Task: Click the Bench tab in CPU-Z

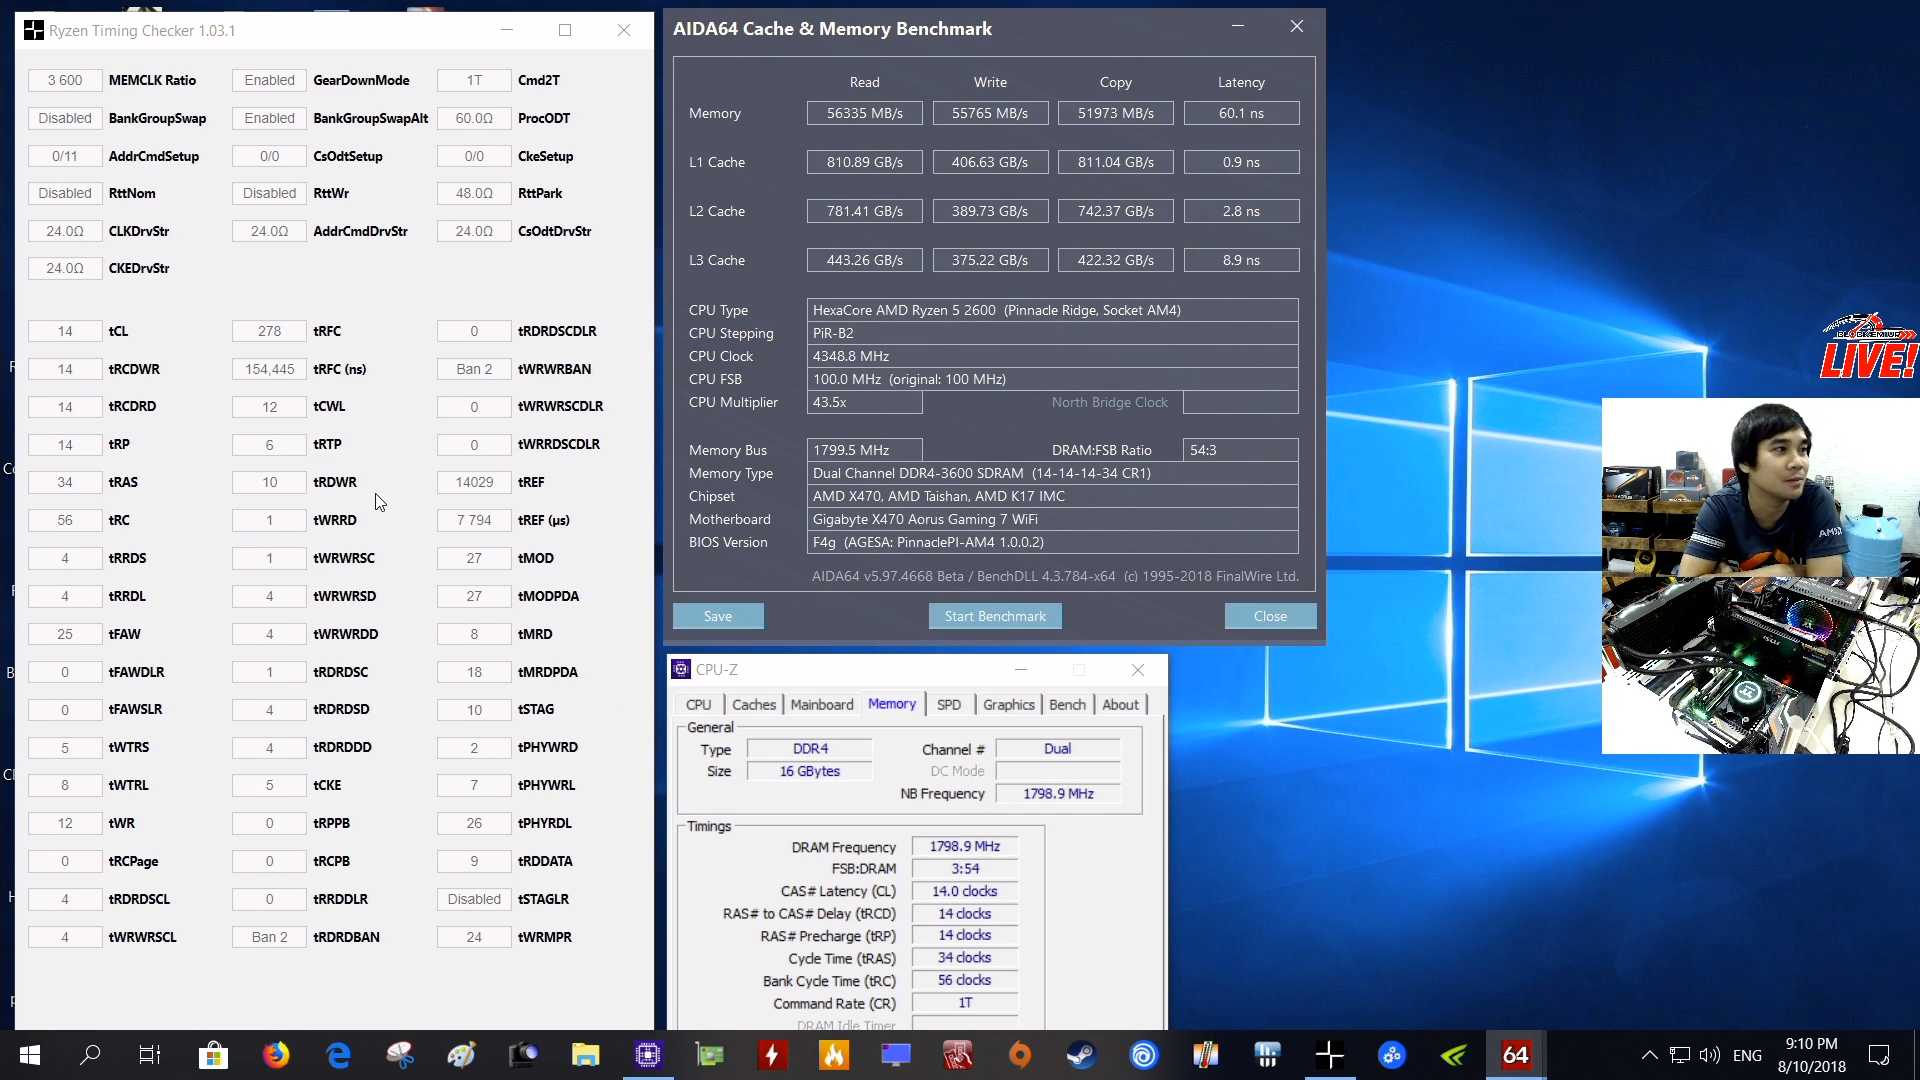Action: 1066,705
